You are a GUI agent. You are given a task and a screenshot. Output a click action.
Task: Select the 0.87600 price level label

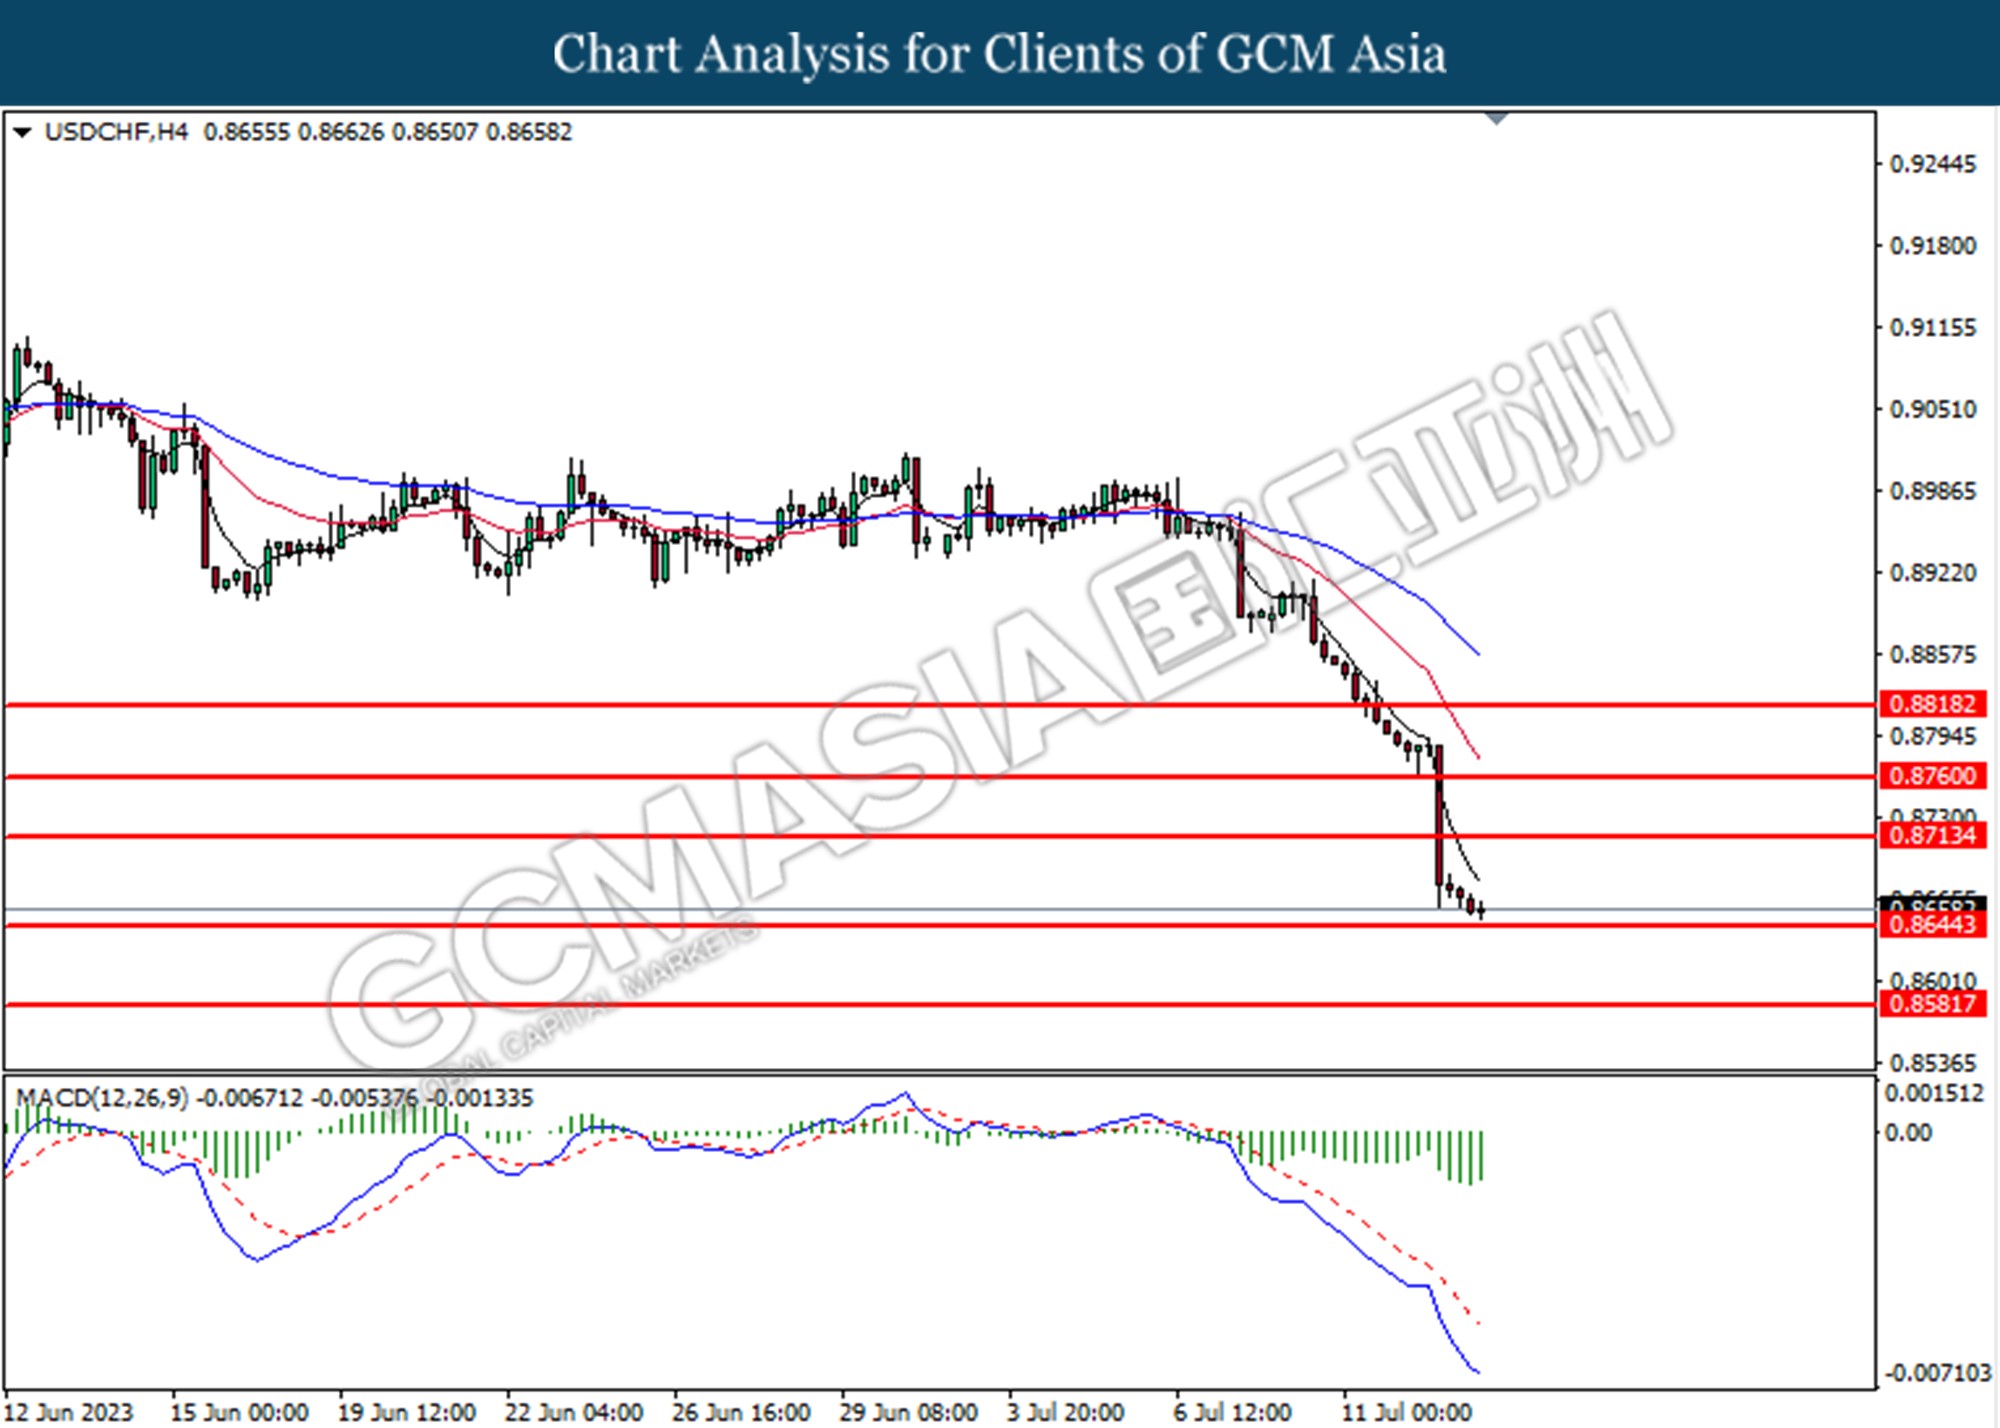pyautogui.click(x=1933, y=776)
